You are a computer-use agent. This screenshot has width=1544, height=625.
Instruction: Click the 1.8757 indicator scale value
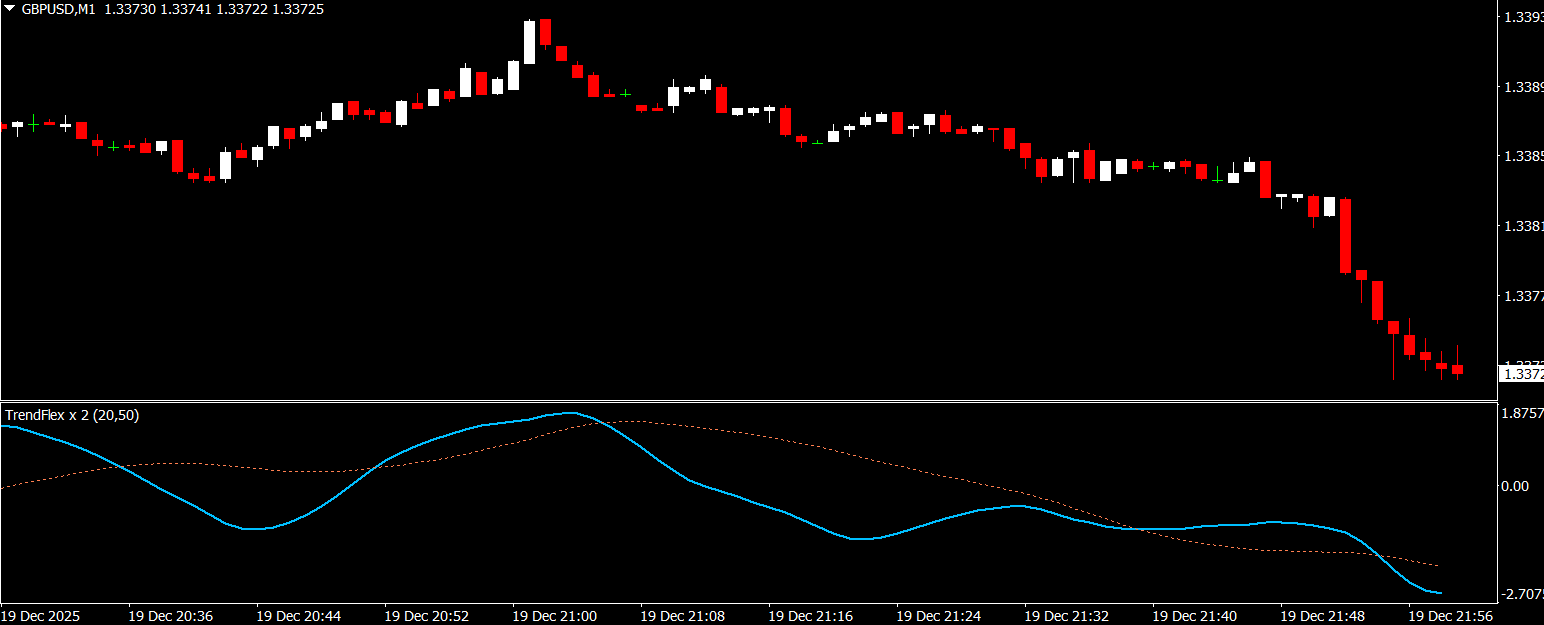1523,414
